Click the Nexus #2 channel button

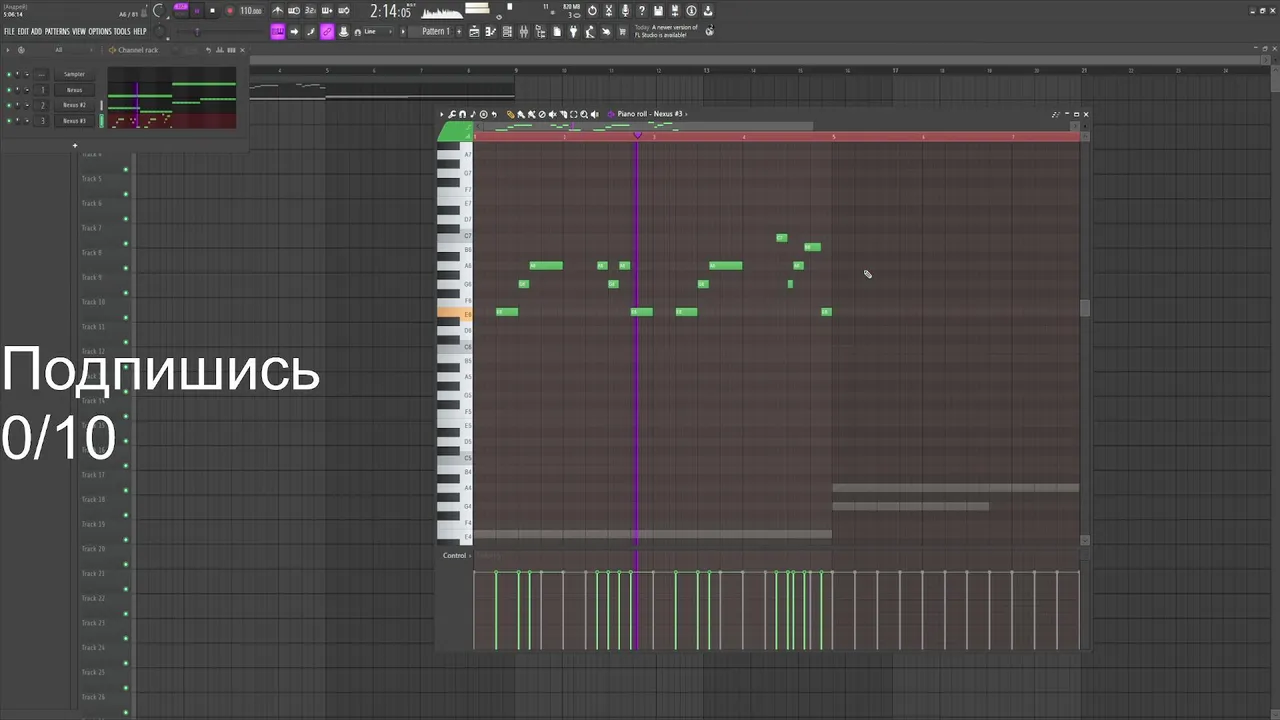(74, 105)
